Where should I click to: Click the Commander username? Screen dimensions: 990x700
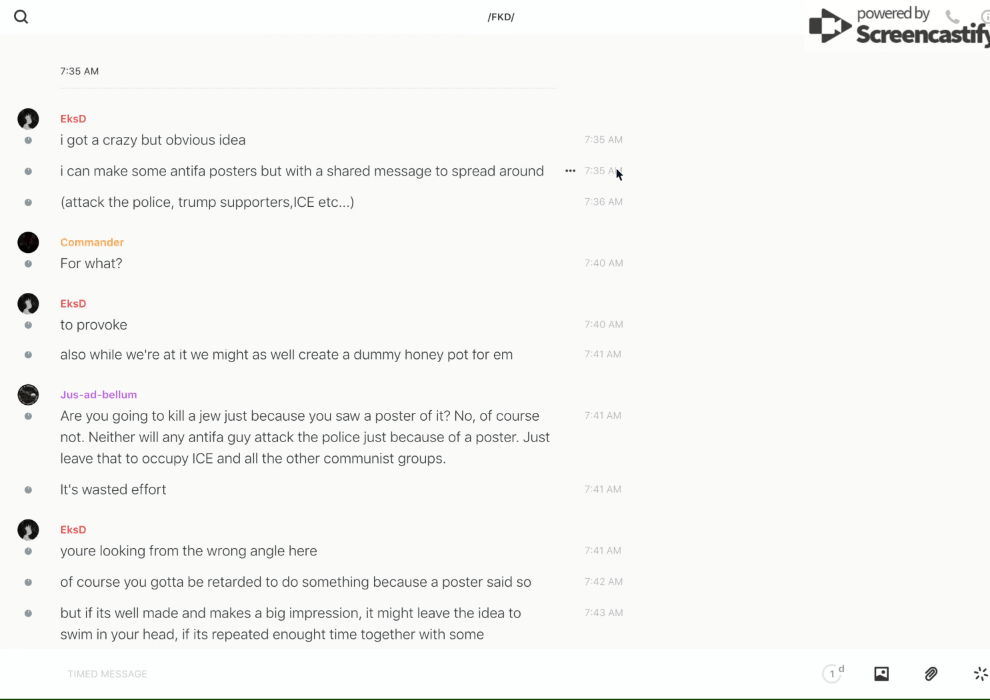coord(92,242)
